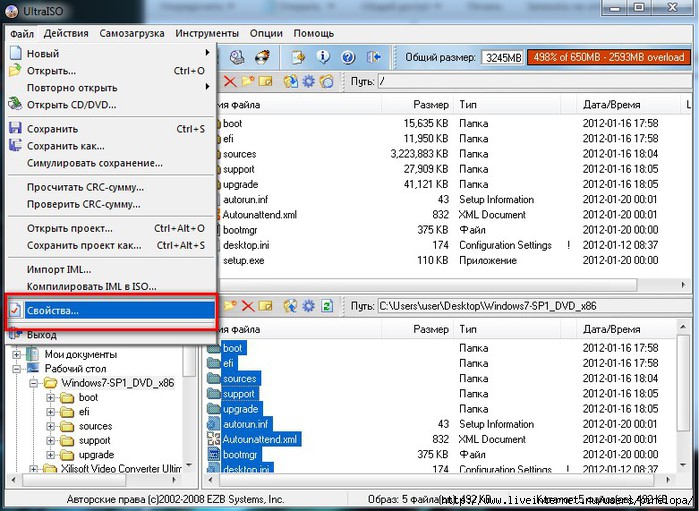Click the red X delete icon in the lower local pane toolbar

coord(250,305)
